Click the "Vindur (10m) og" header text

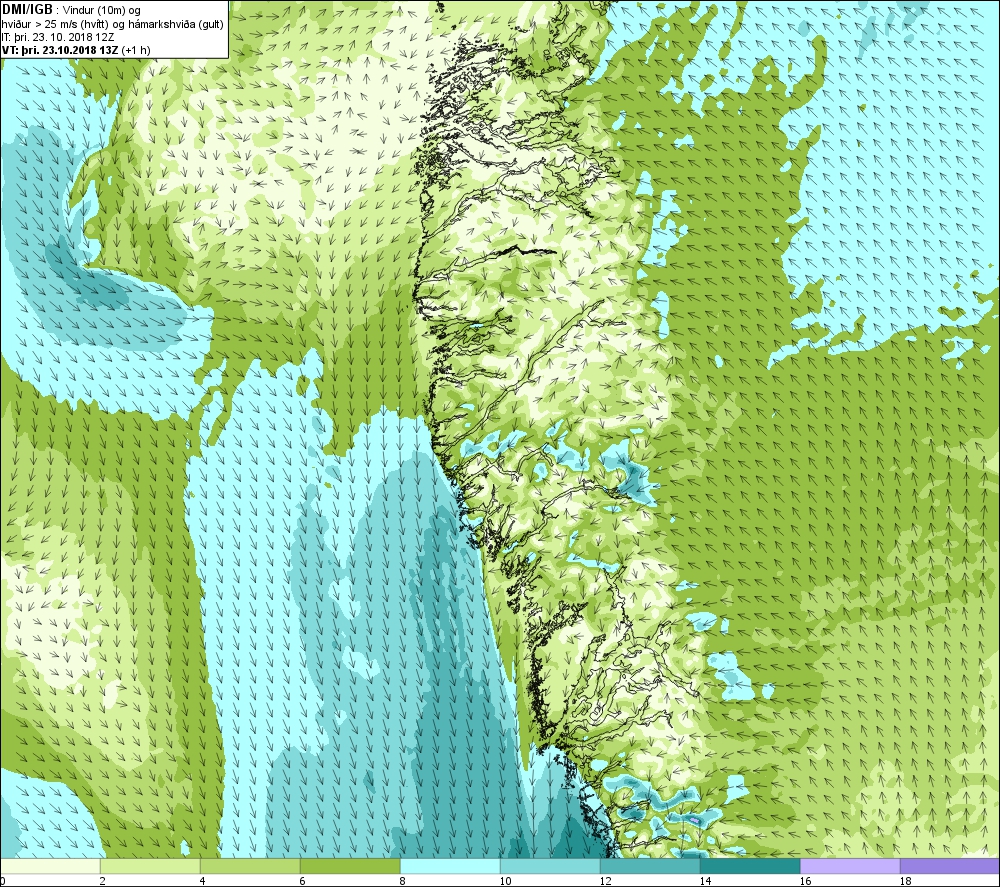coord(102,10)
